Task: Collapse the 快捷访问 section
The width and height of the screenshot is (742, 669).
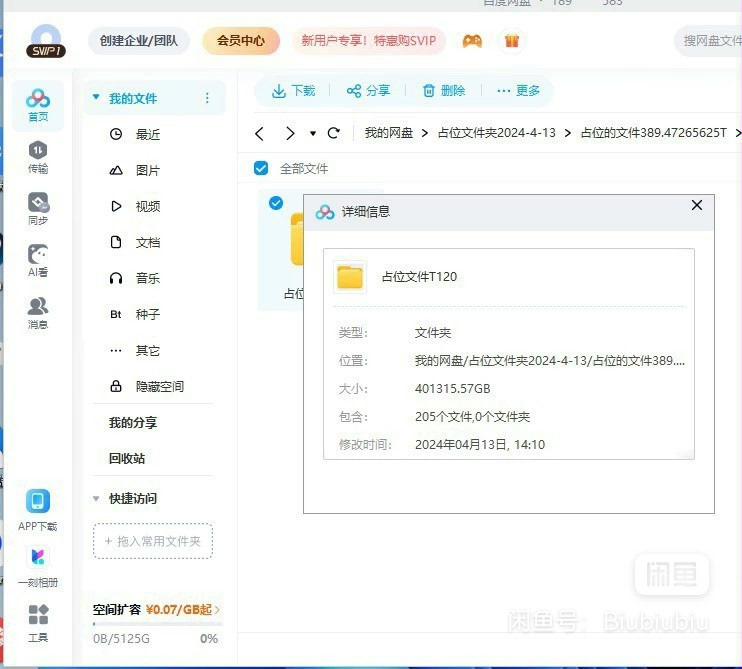Action: pos(96,498)
